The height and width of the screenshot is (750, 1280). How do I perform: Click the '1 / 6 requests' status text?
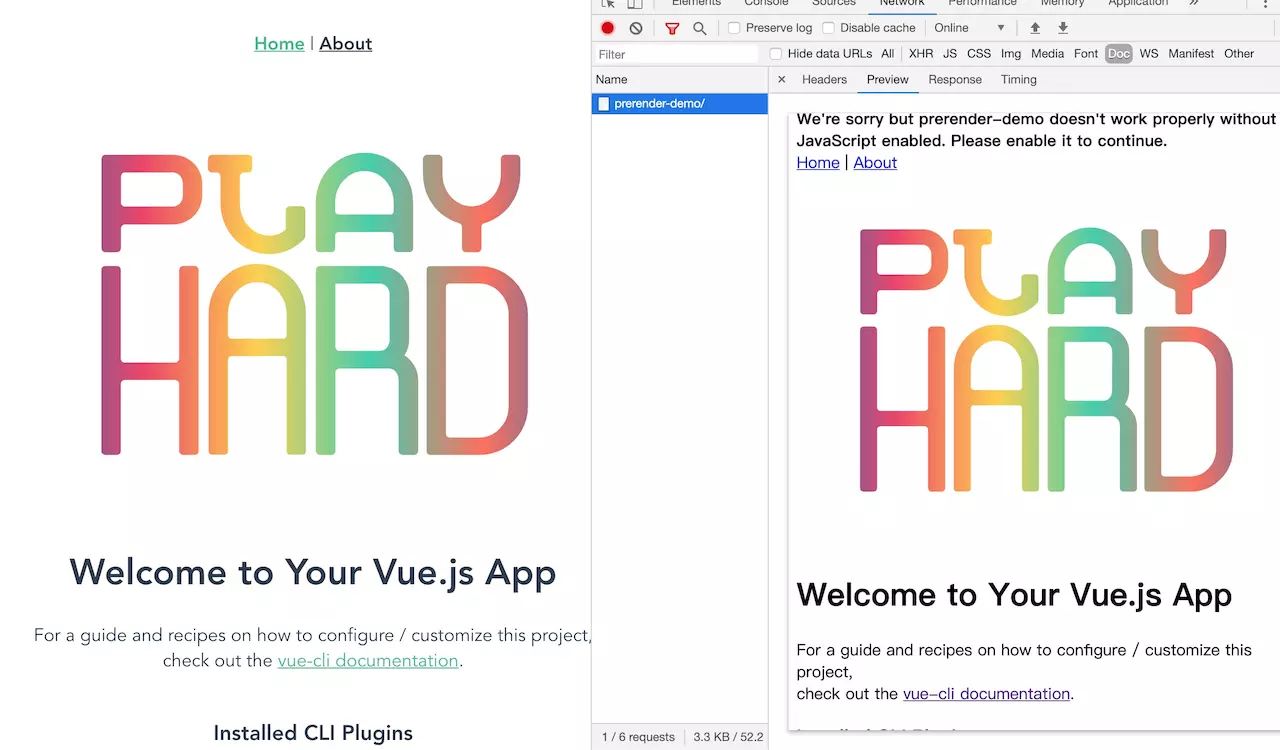[638, 737]
